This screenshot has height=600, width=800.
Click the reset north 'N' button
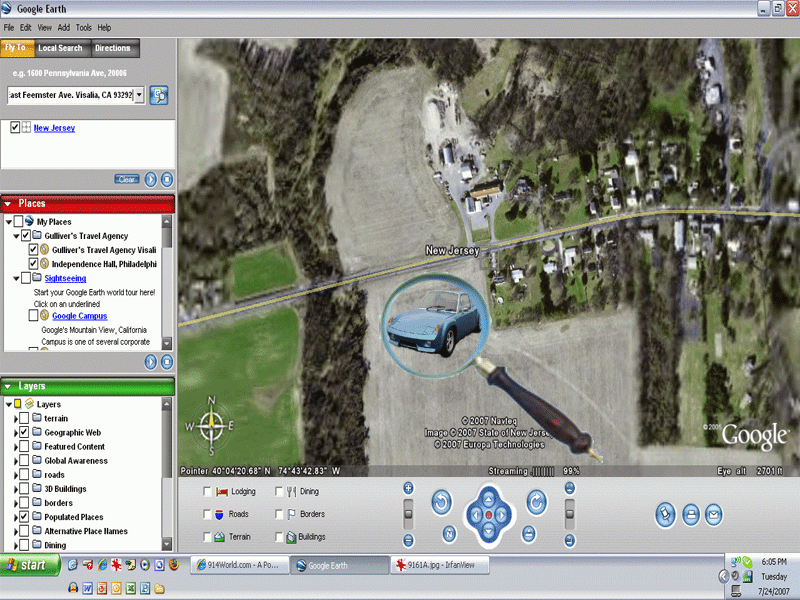(x=449, y=532)
